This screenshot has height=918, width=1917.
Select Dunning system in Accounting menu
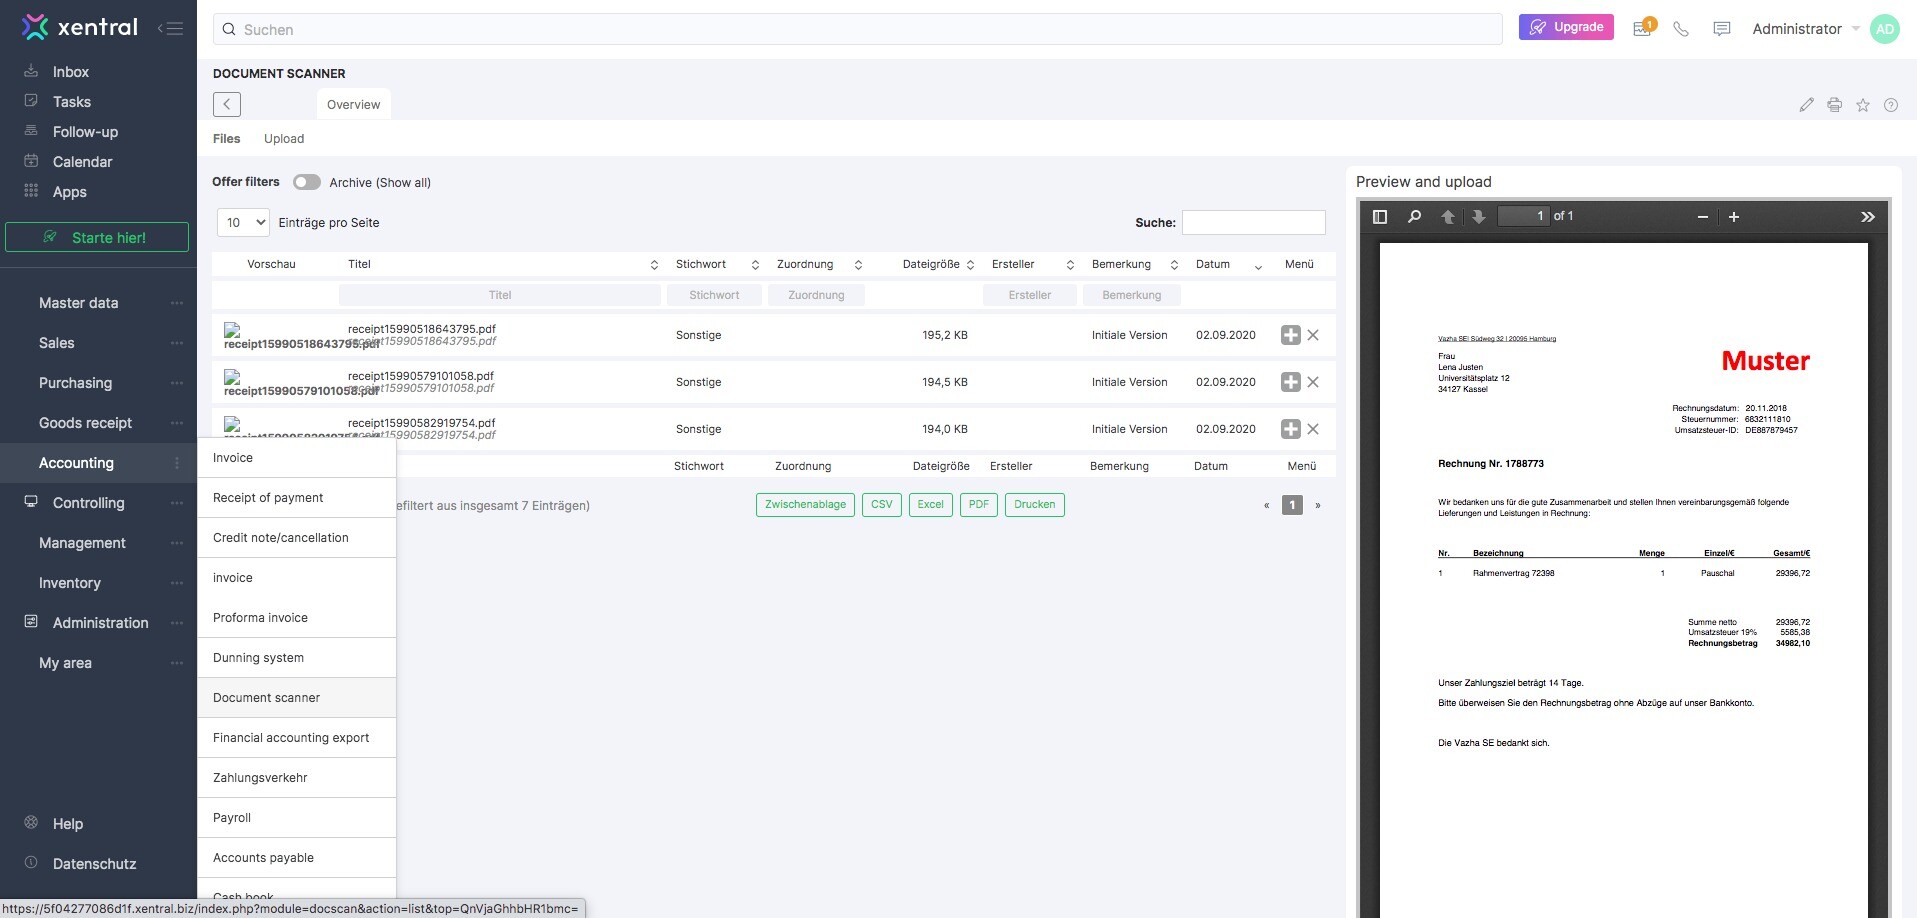[x=297, y=658]
